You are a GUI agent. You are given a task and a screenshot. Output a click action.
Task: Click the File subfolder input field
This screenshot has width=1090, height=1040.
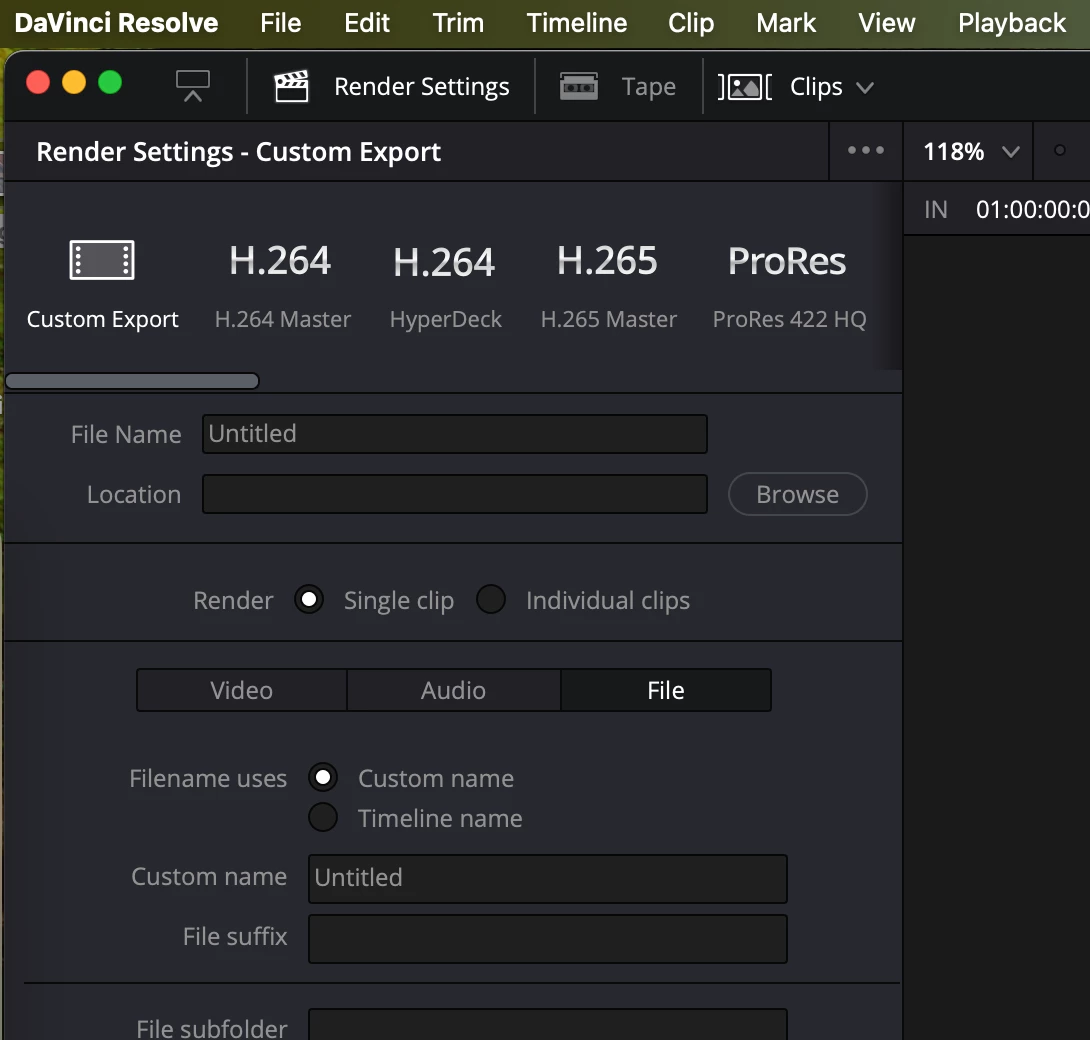pyautogui.click(x=548, y=1025)
